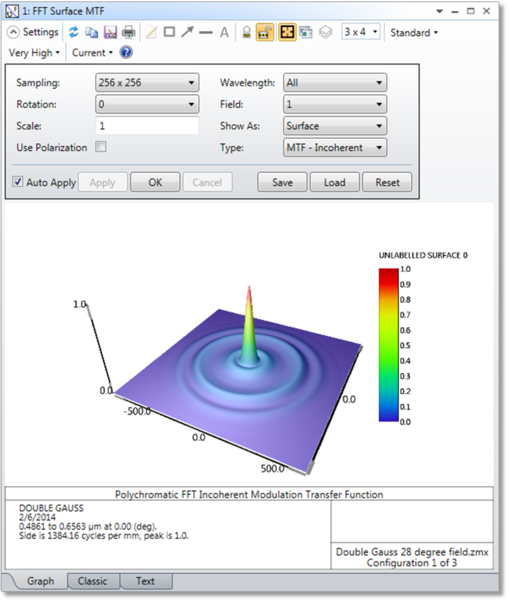Switch to the Text tab

(145, 581)
